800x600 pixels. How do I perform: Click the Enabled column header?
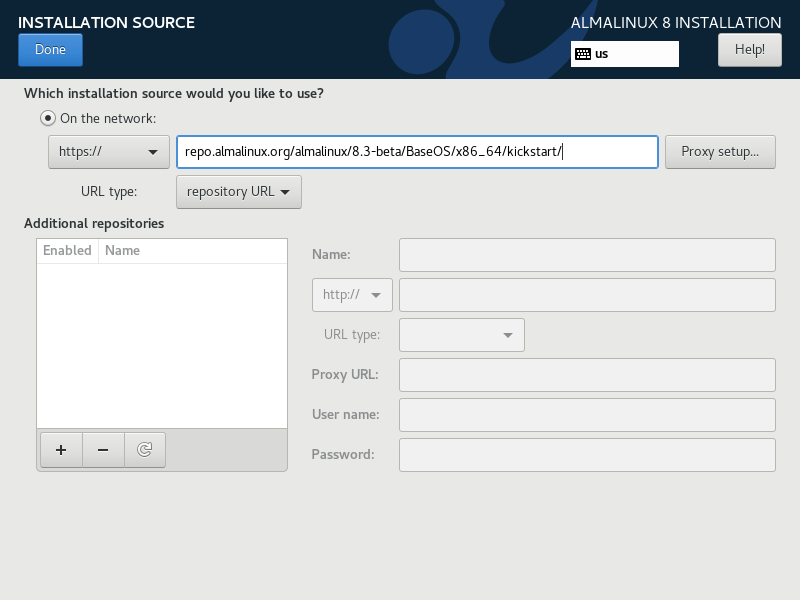coord(66,250)
